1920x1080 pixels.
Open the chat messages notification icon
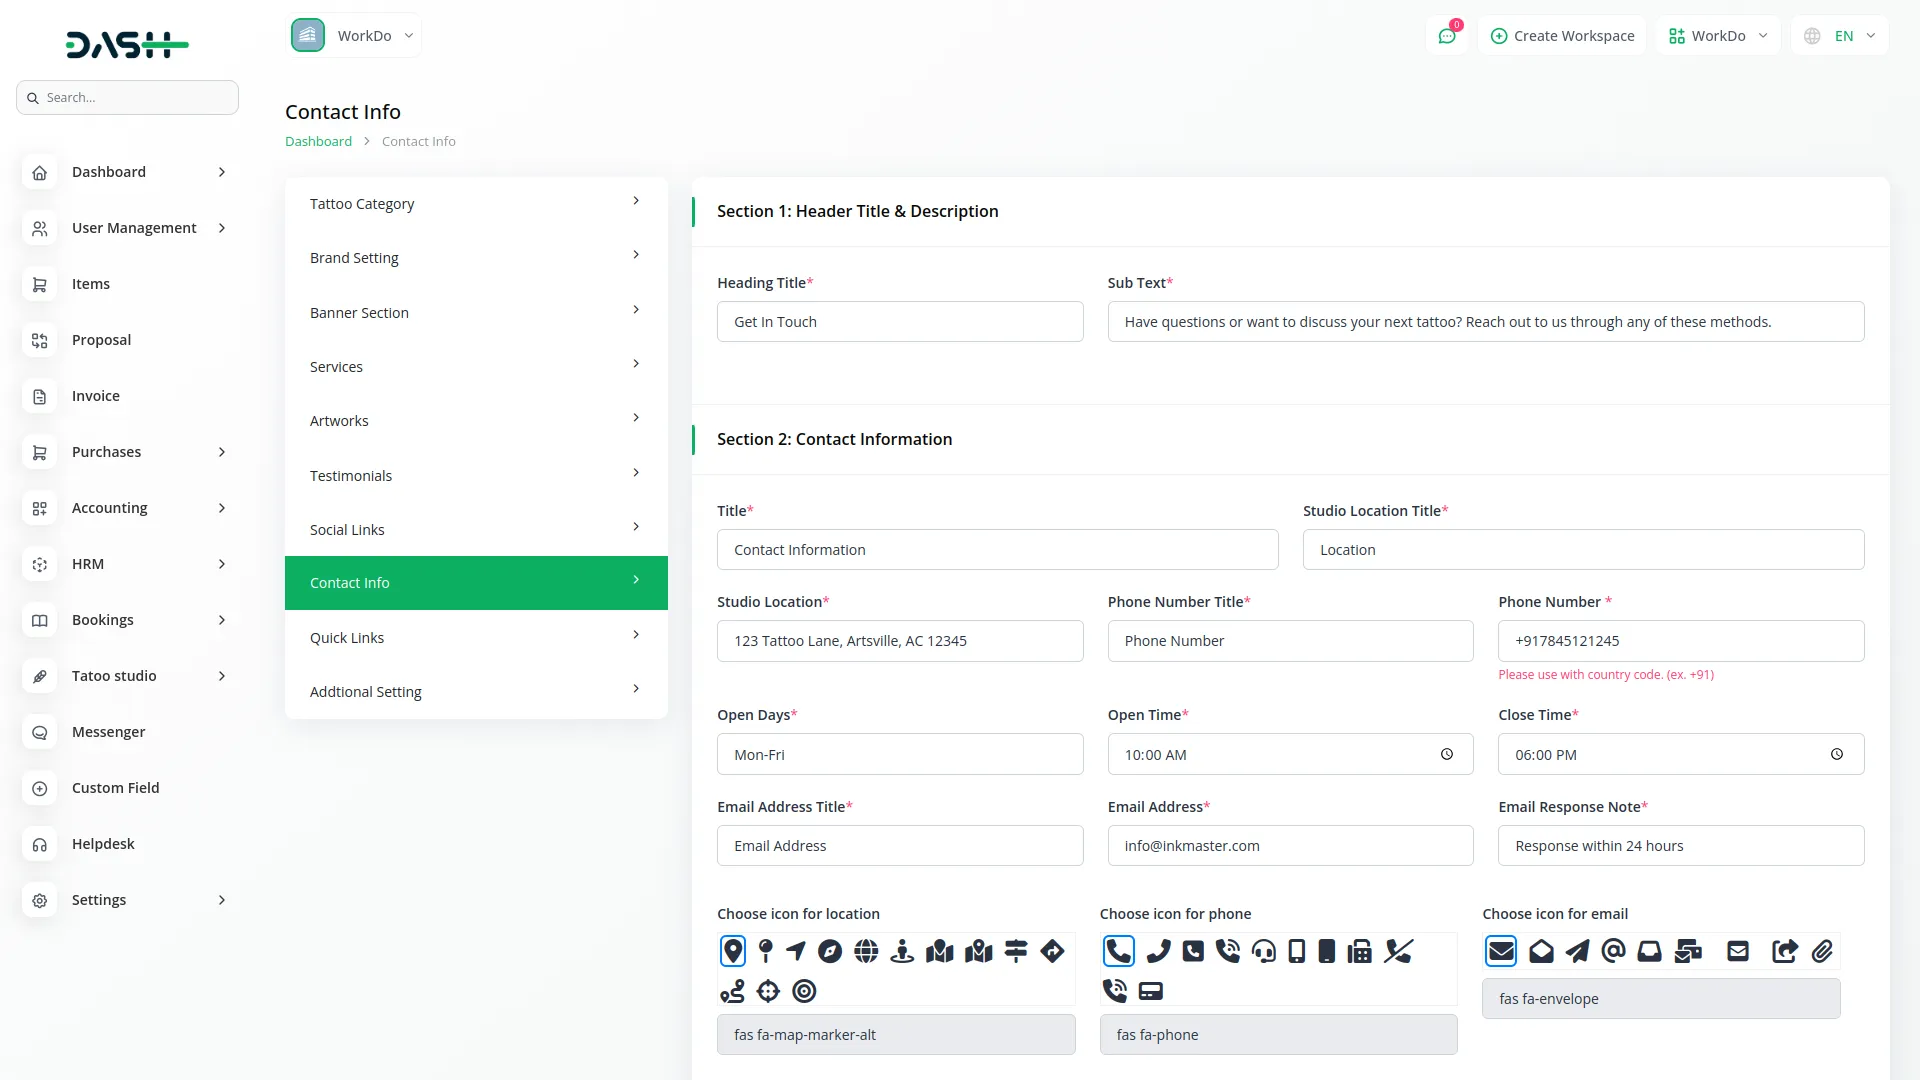(1447, 36)
